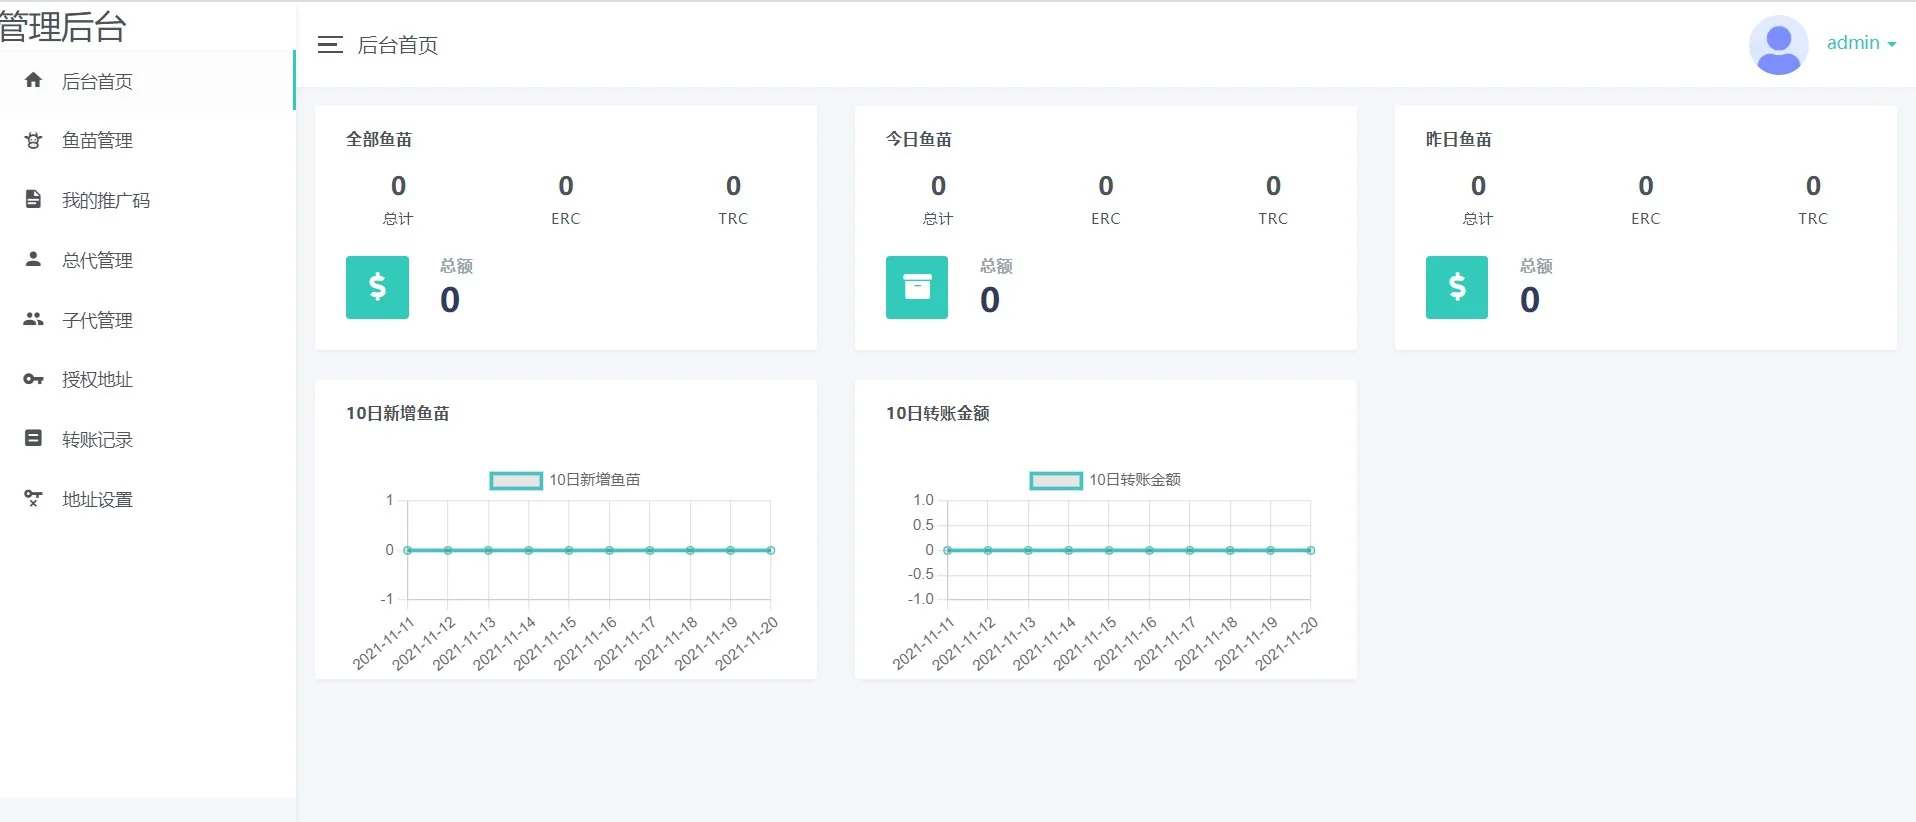This screenshot has width=1916, height=822.
Task: Go to 转账记录 in the sidebar
Action: click(97, 440)
